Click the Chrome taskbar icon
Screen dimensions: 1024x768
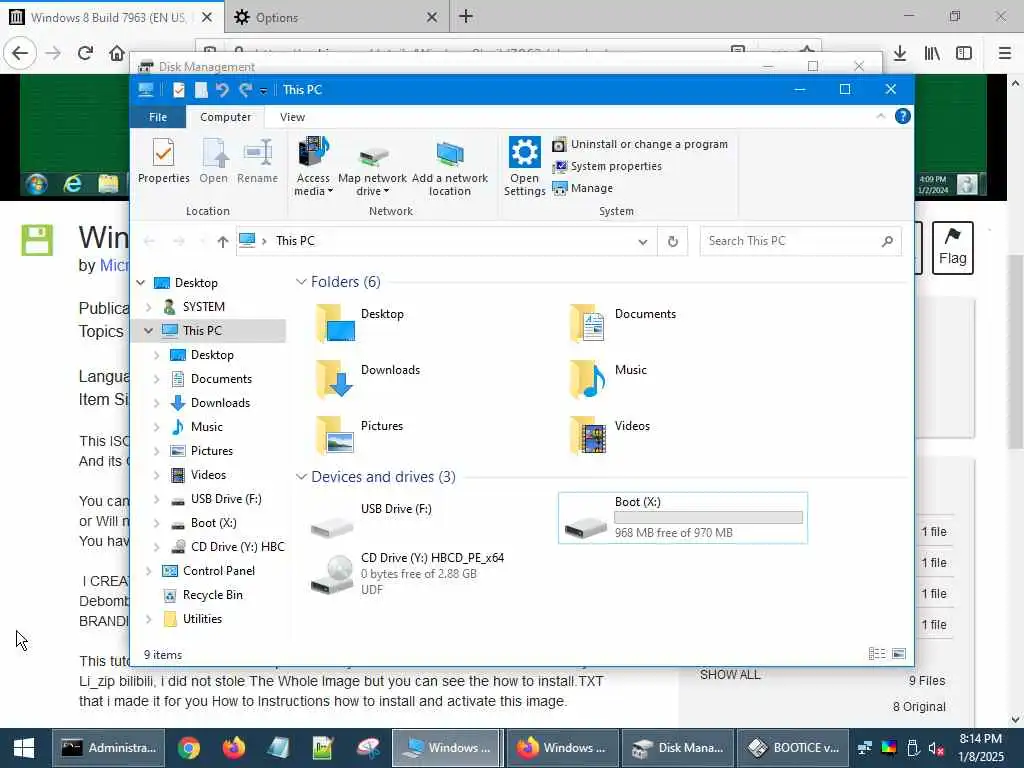[188, 748]
